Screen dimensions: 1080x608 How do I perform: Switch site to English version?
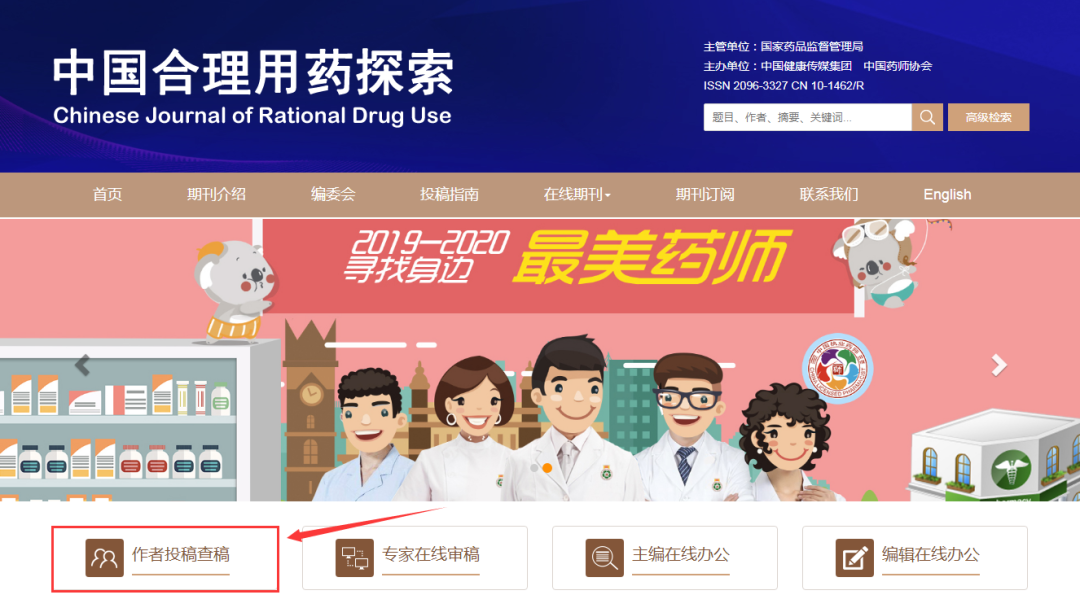pos(947,194)
